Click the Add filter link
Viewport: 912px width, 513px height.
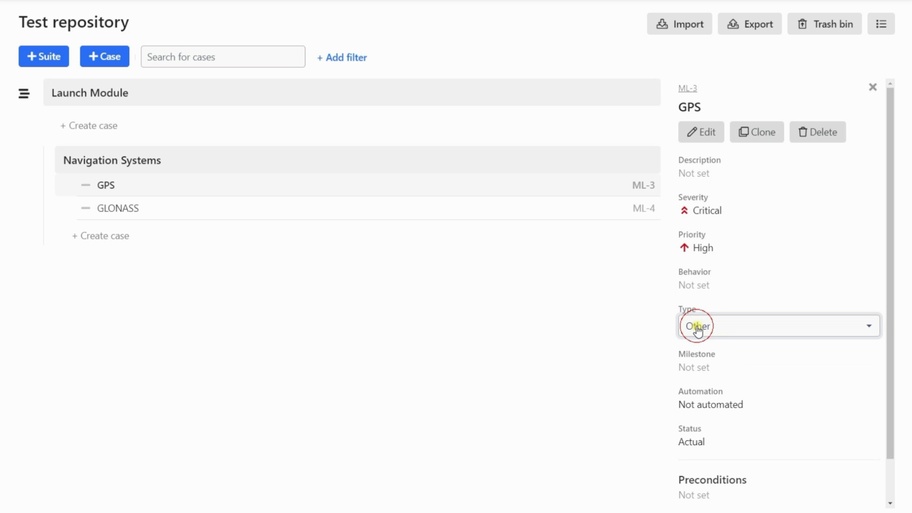tap(342, 58)
